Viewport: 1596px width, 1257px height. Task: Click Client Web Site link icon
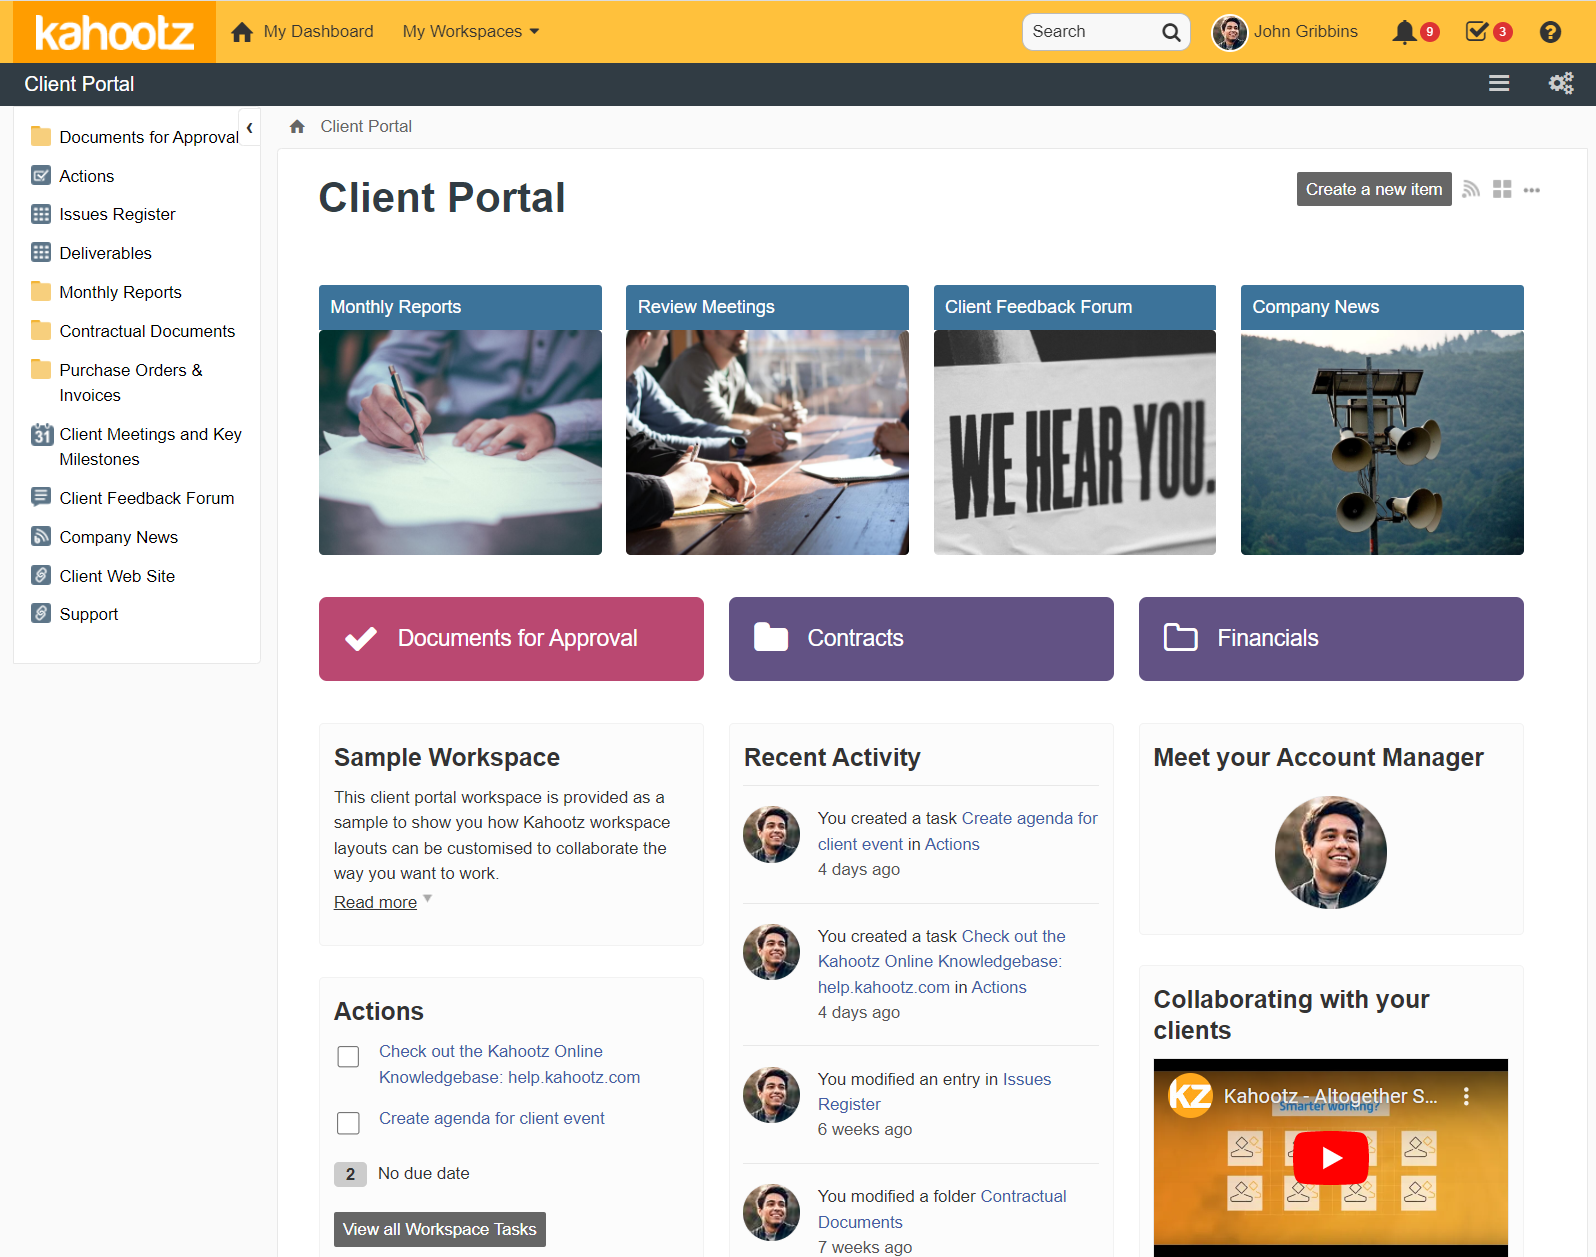pyautogui.click(x=41, y=575)
